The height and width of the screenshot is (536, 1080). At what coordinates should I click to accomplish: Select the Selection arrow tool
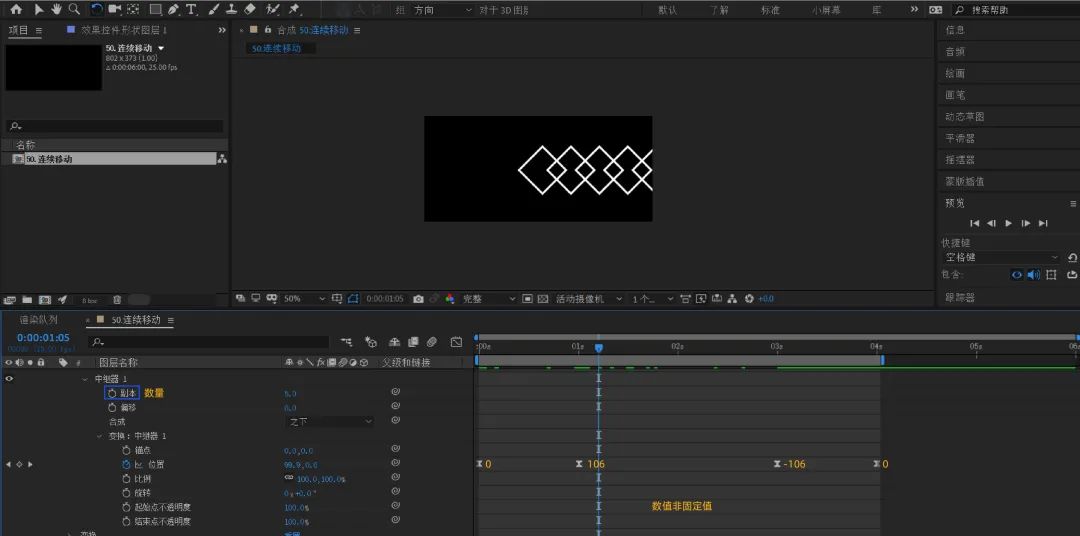tap(39, 10)
